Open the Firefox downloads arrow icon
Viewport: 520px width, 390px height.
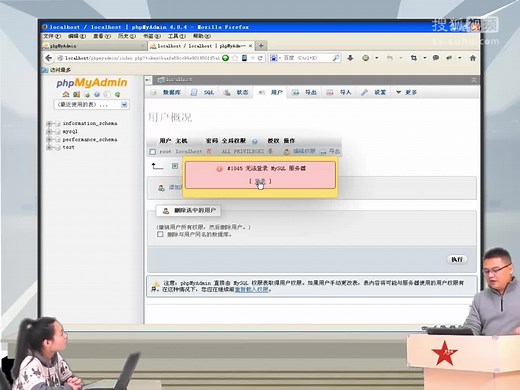click(x=350, y=58)
